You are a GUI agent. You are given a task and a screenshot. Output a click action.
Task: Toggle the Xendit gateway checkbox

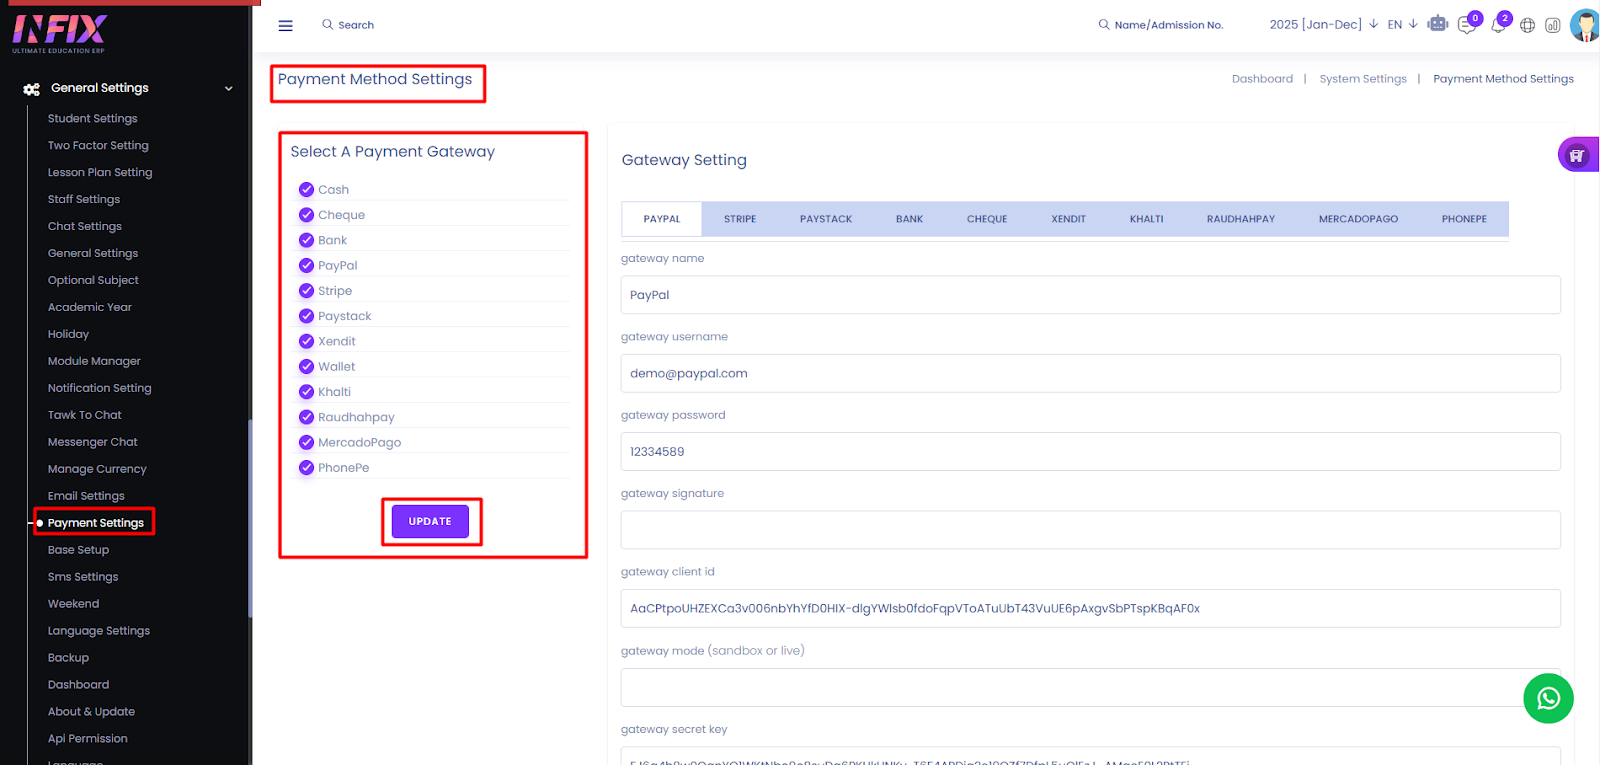click(306, 341)
